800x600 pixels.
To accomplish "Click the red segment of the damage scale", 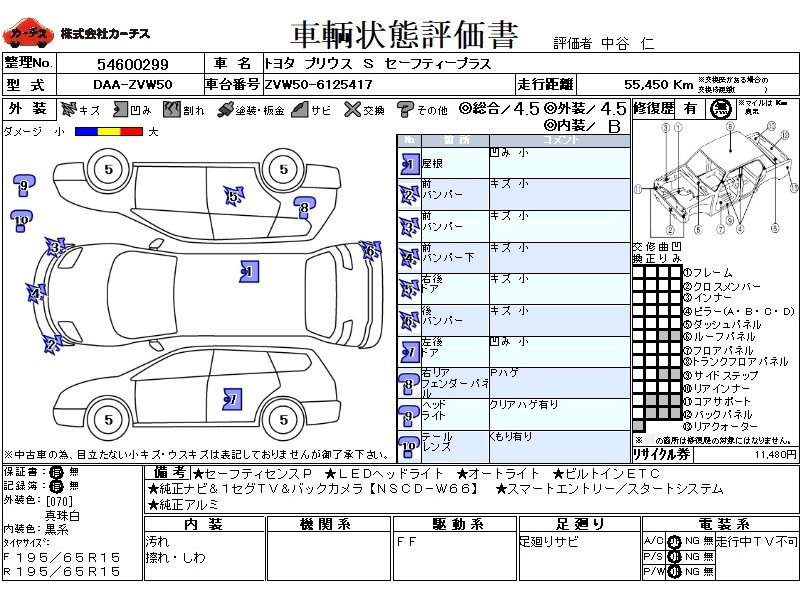I will (131, 132).
